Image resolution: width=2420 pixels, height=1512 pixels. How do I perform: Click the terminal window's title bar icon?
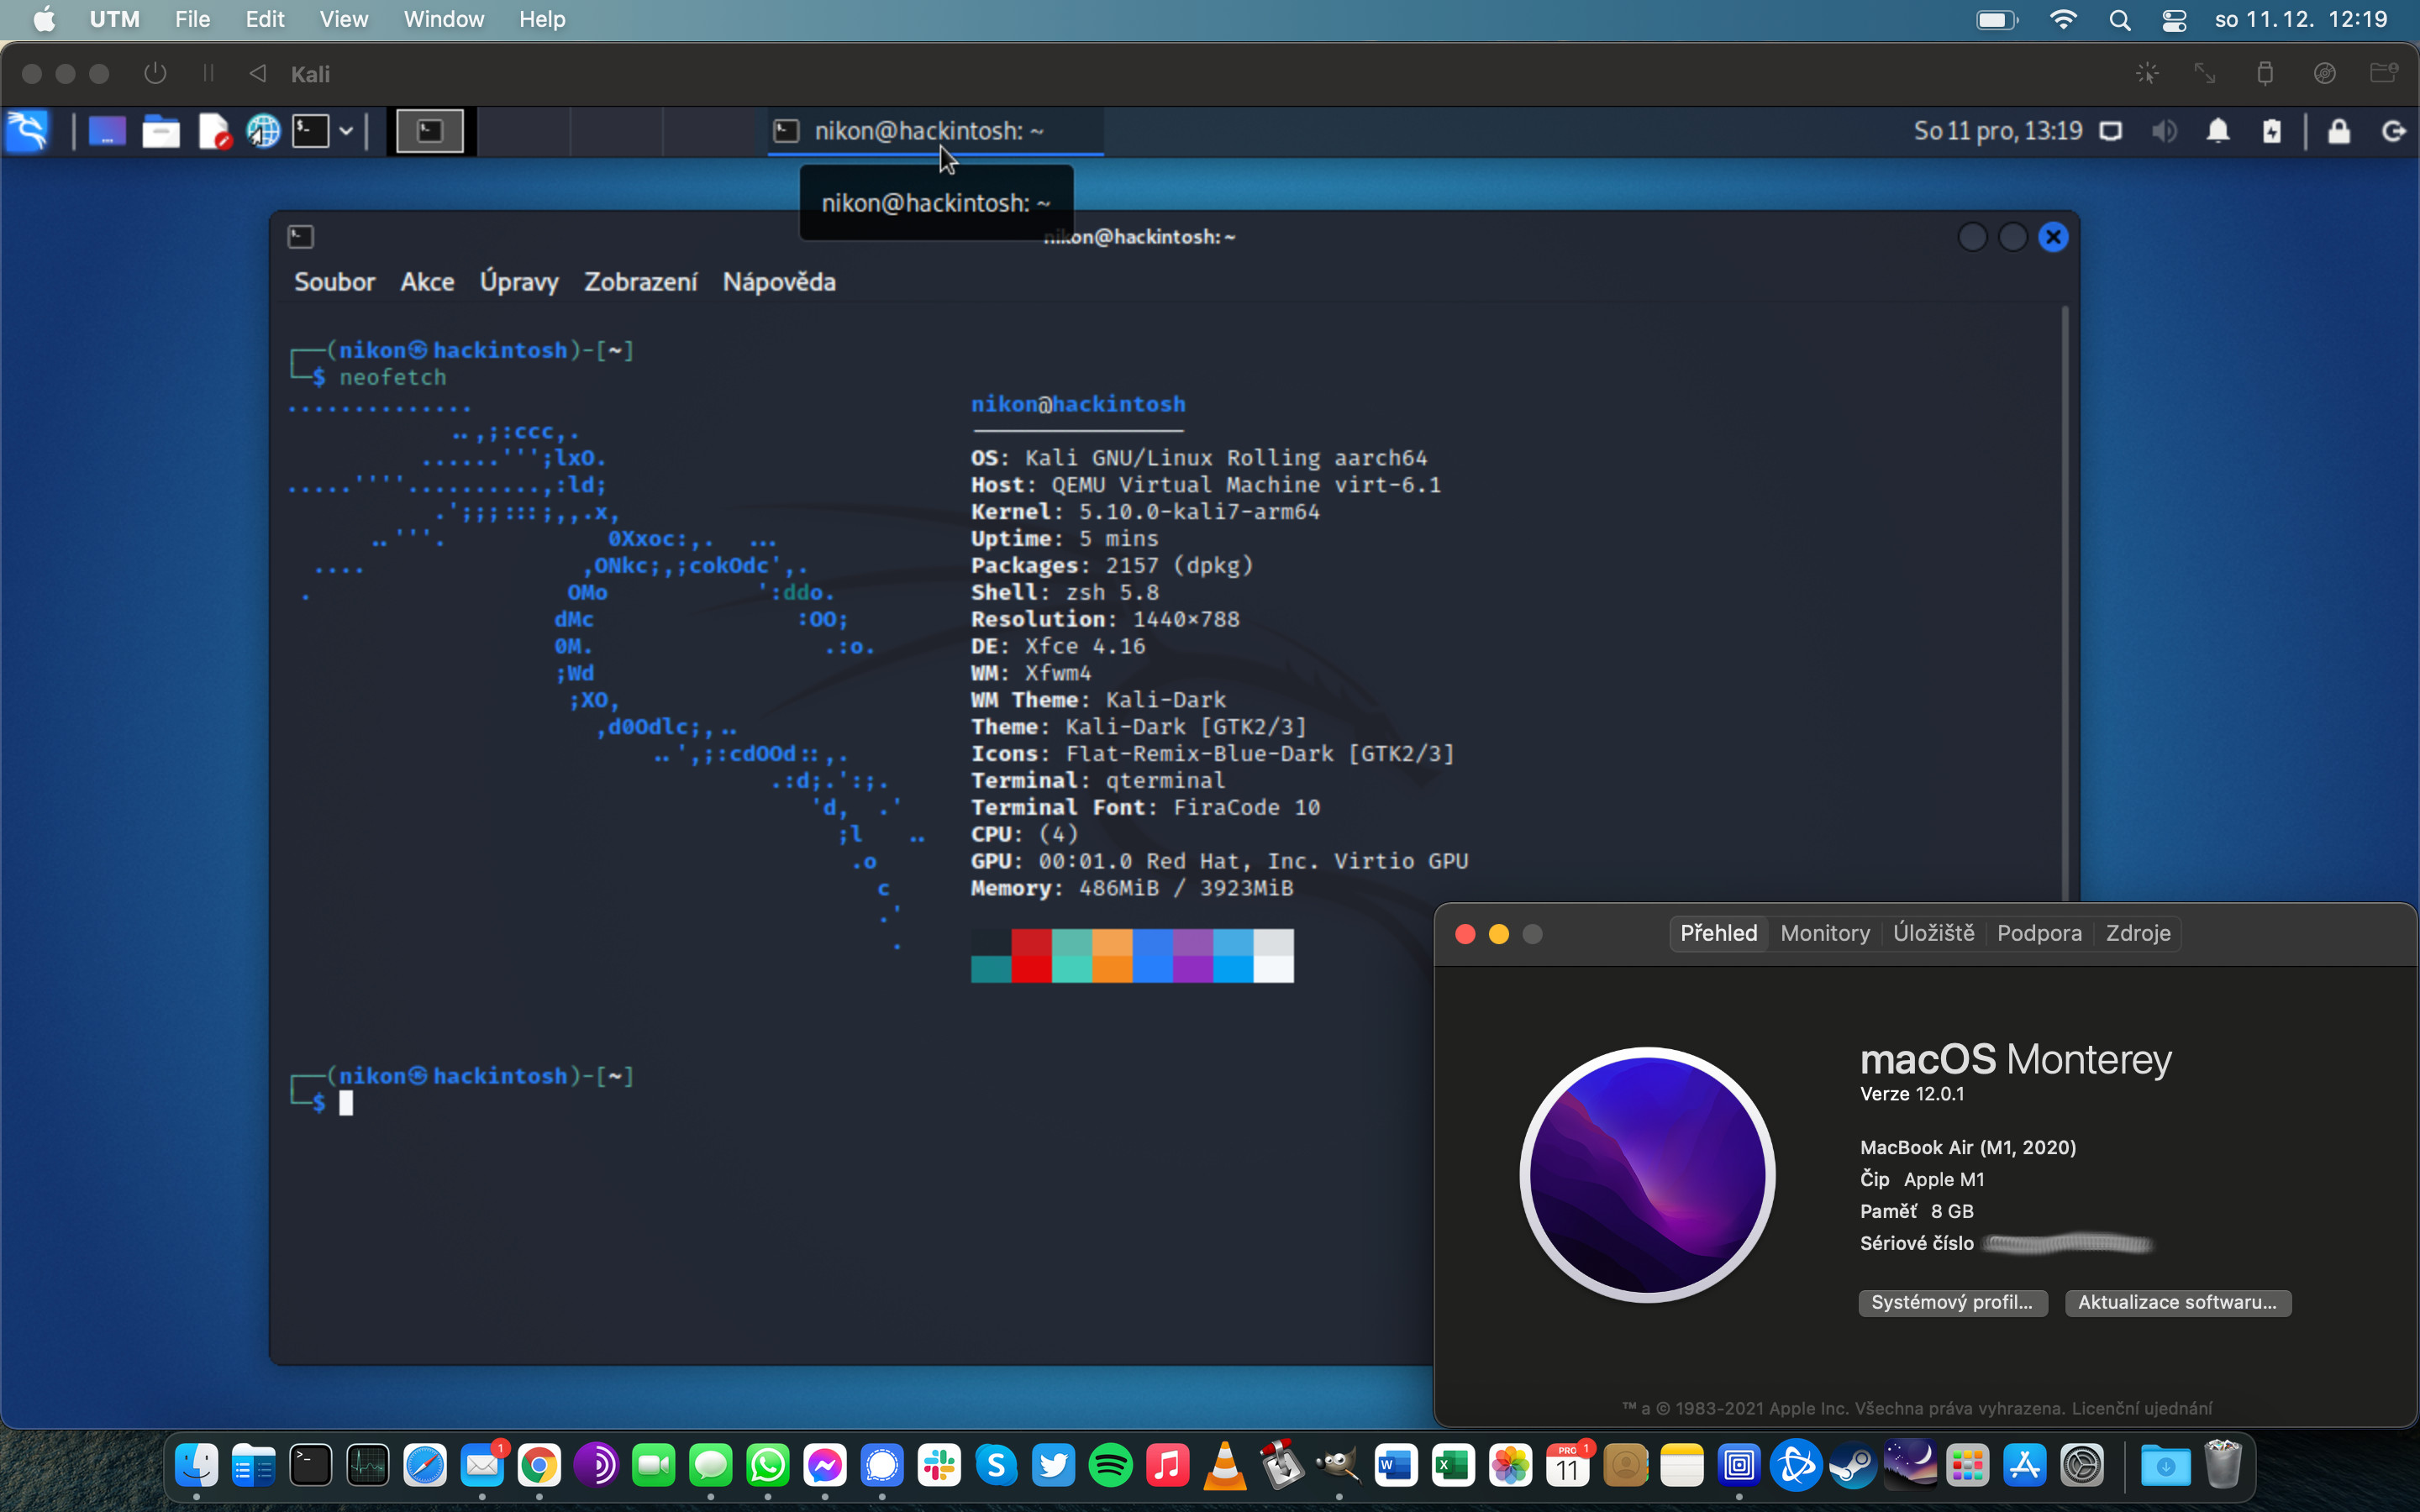click(301, 237)
